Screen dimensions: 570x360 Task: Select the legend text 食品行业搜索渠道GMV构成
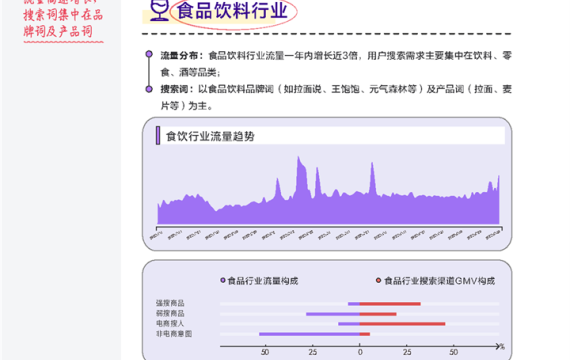click(439, 281)
